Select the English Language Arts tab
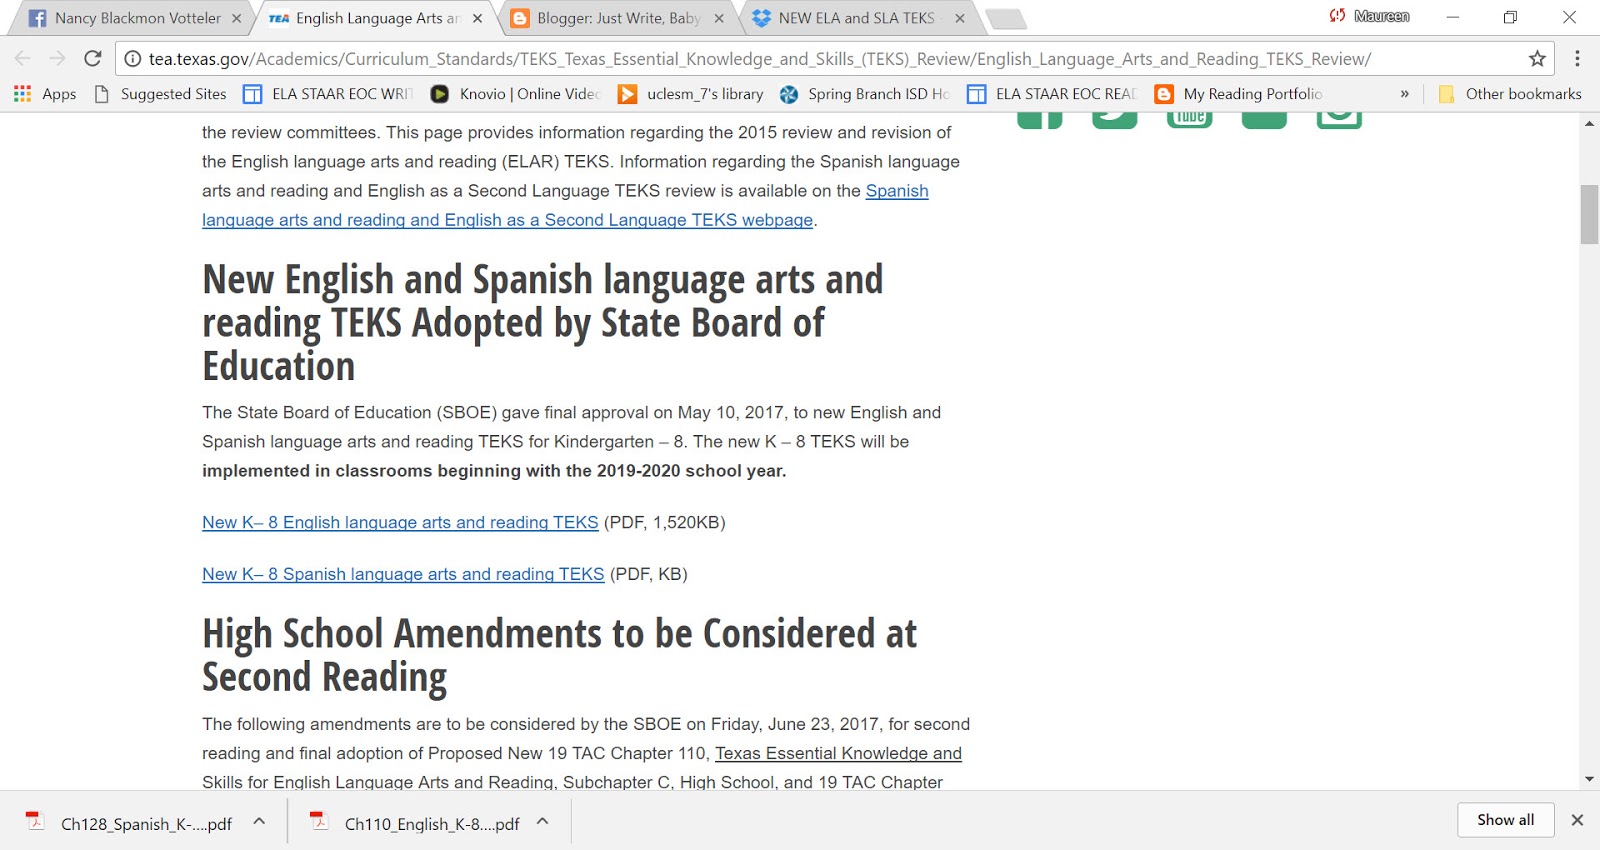The height and width of the screenshot is (850, 1600). pos(375,18)
